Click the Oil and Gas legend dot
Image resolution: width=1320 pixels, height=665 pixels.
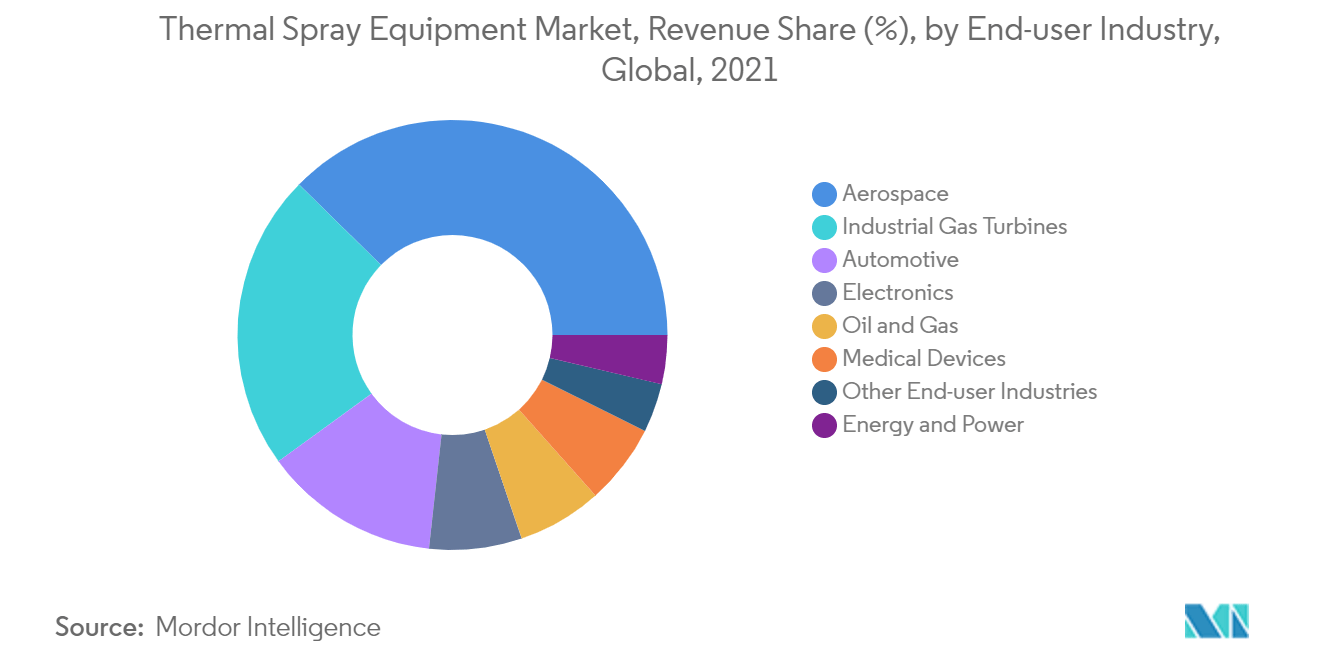pos(825,326)
